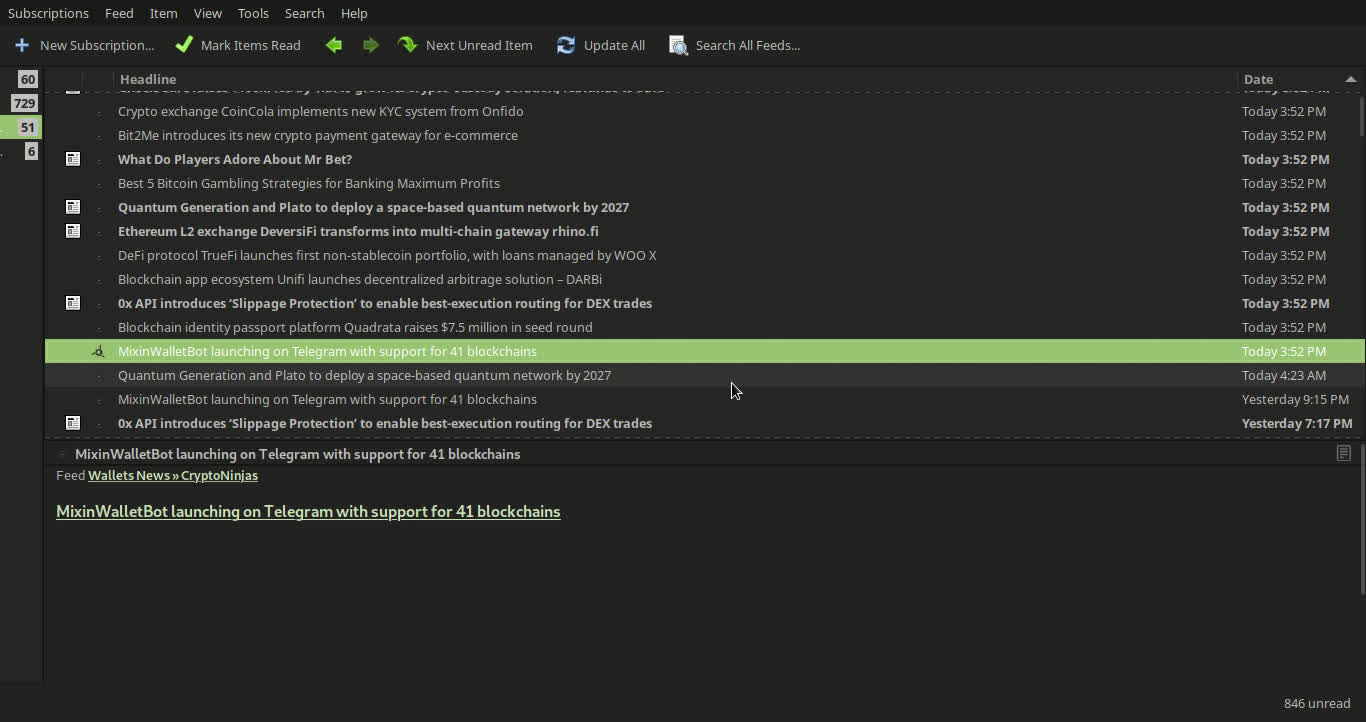Select 'MixinWalletBot' item from Yesterday 9:15 PM

point(327,399)
